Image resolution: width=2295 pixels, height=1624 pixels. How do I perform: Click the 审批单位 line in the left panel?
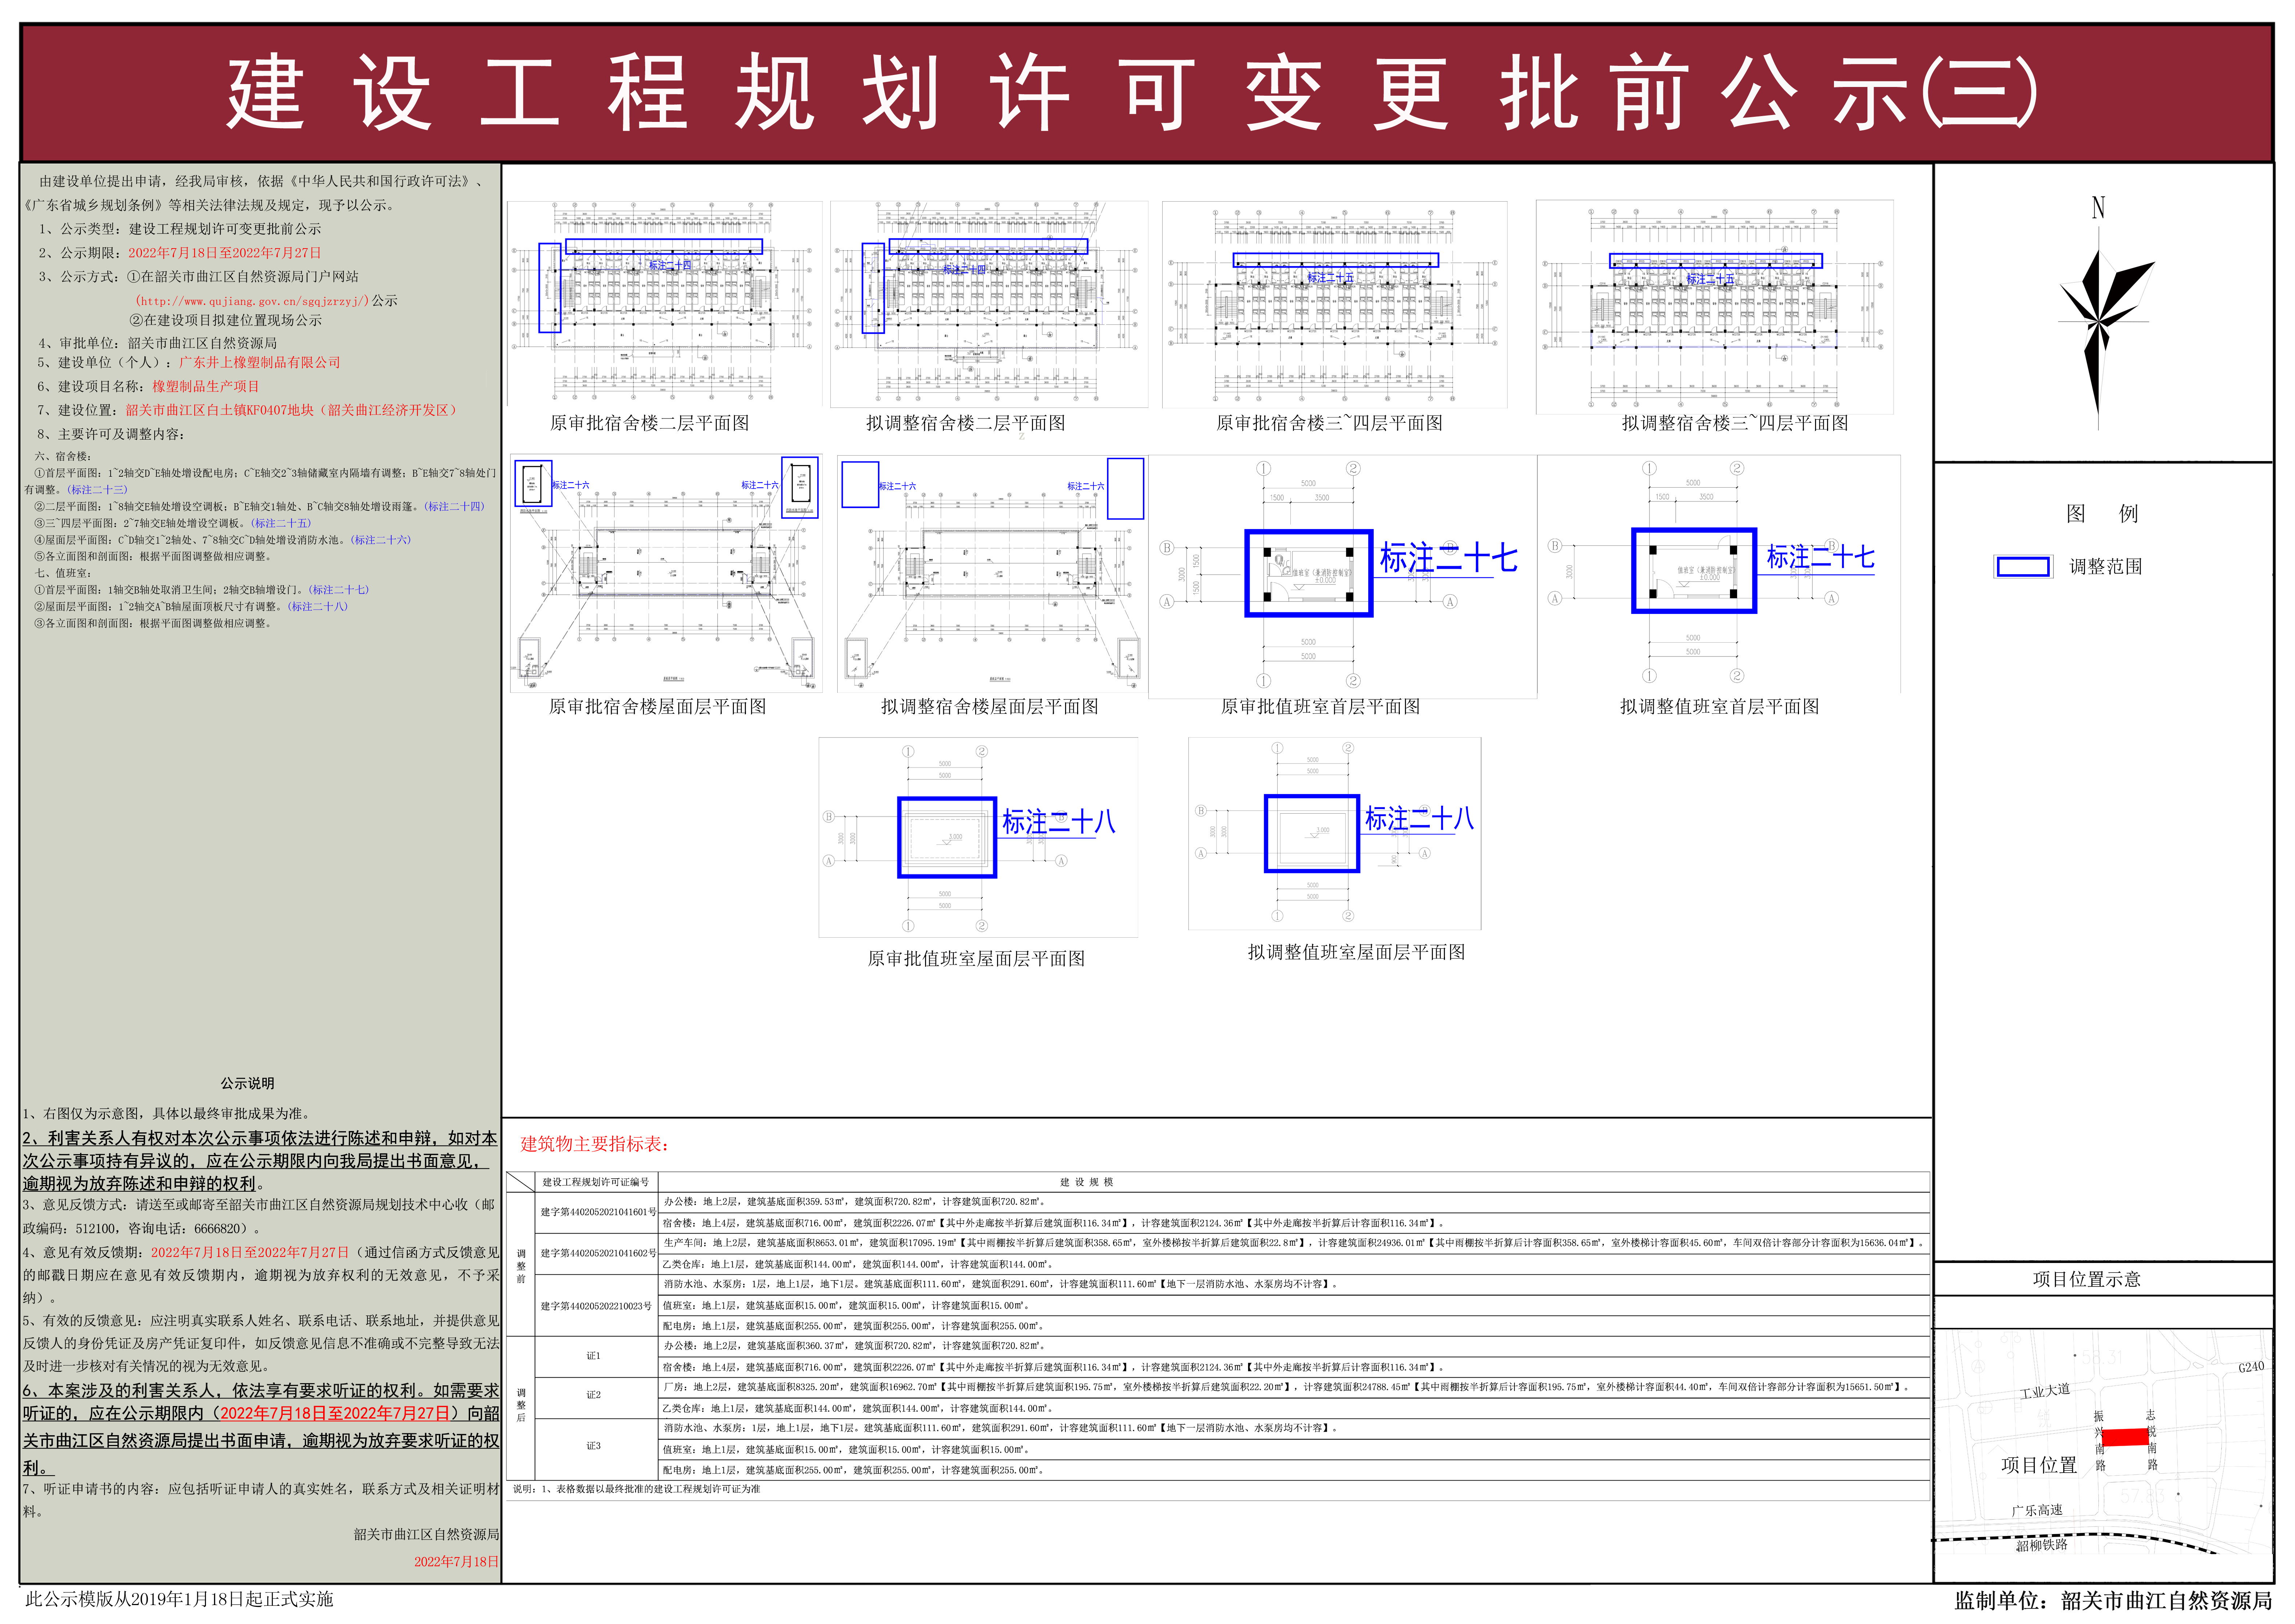[x=158, y=343]
